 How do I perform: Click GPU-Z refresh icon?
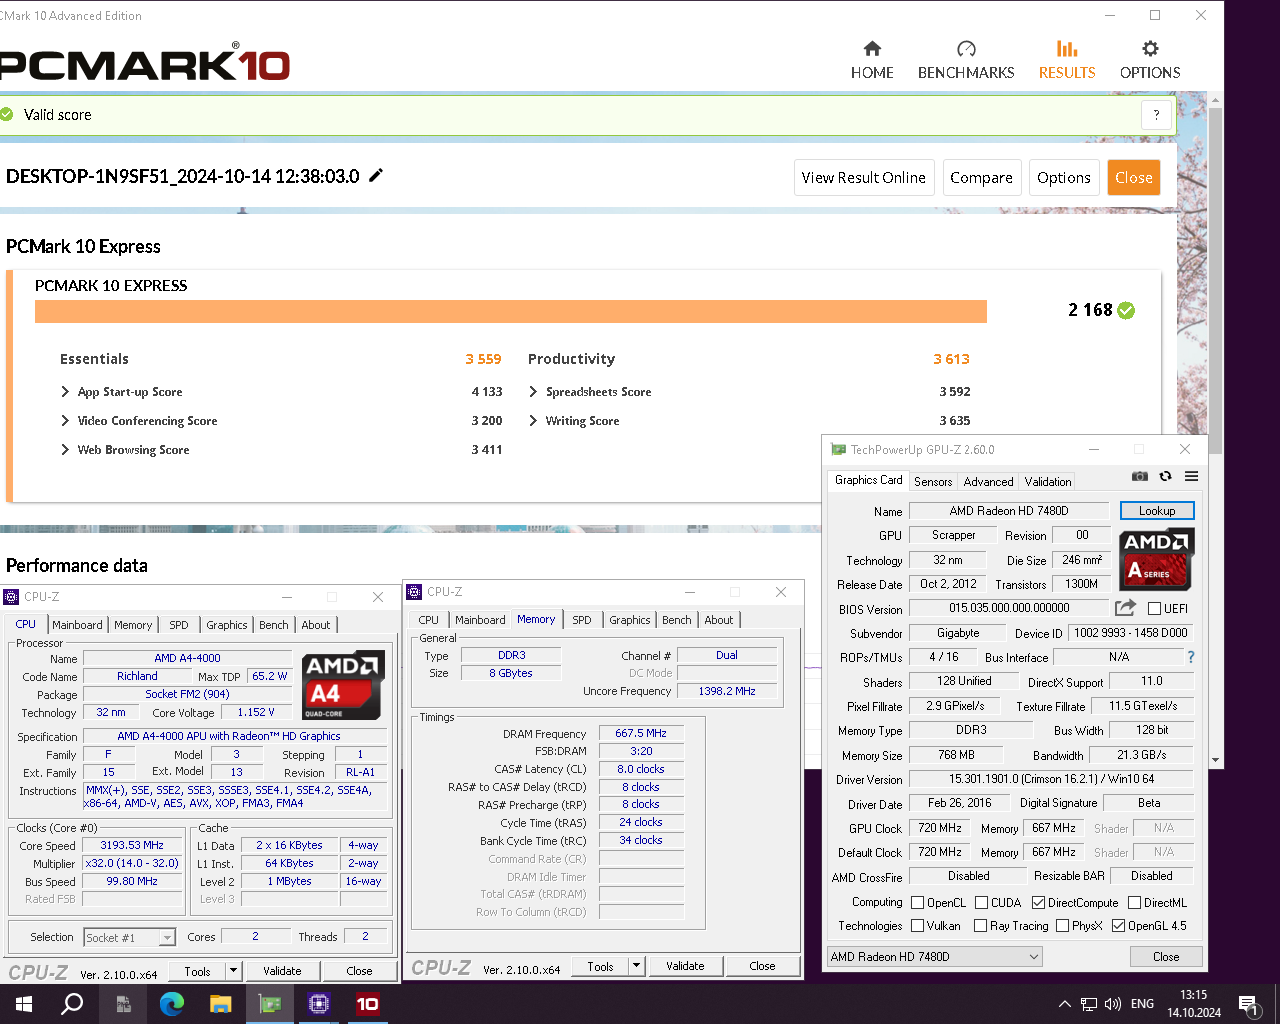(1165, 477)
